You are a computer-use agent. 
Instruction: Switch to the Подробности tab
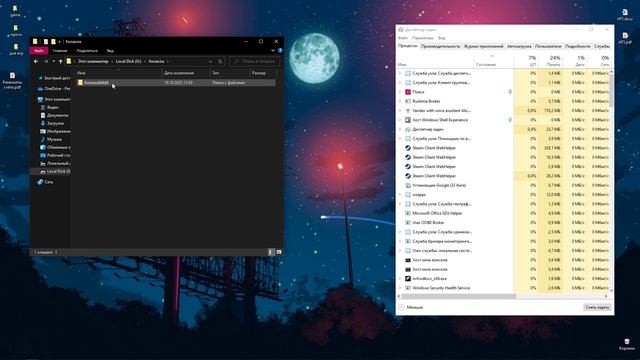(578, 47)
